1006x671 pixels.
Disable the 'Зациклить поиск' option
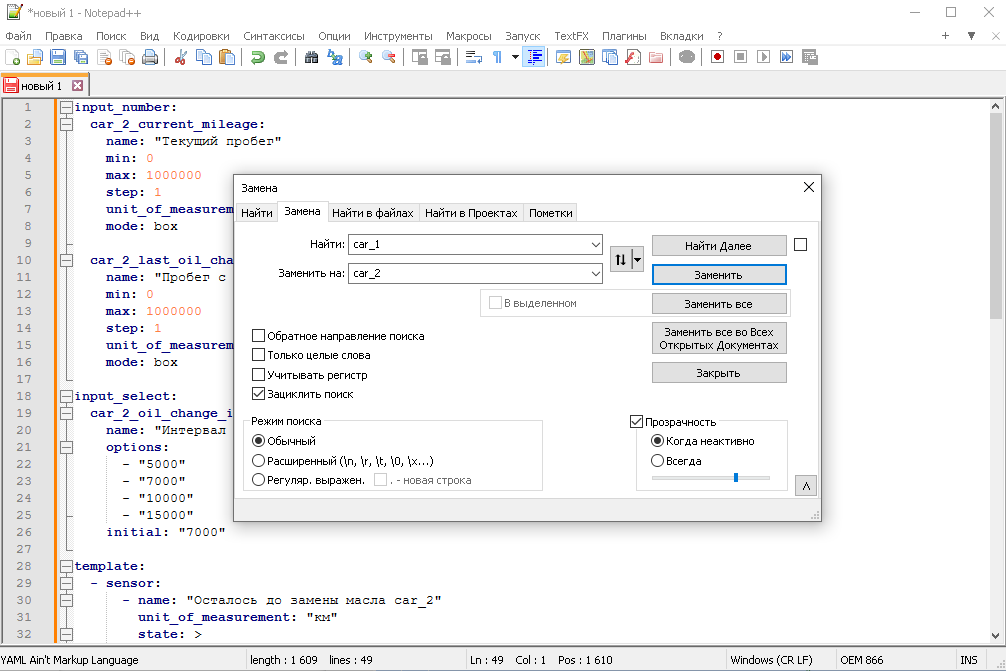tap(258, 393)
